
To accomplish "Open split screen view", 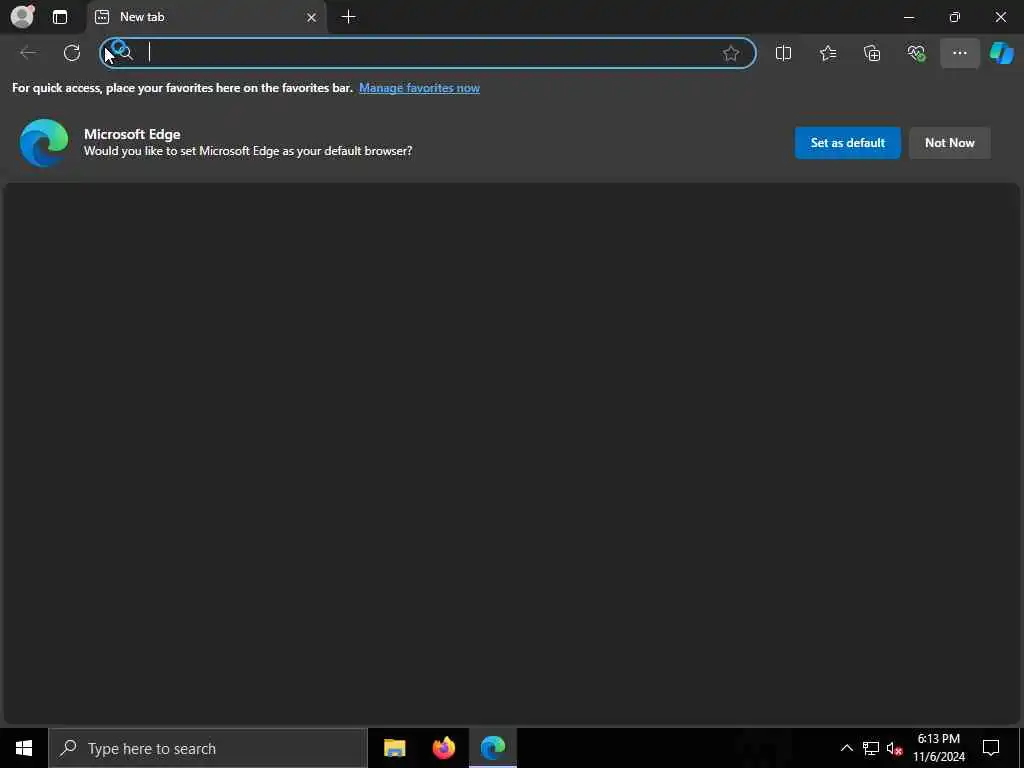I will pyautogui.click(x=783, y=53).
